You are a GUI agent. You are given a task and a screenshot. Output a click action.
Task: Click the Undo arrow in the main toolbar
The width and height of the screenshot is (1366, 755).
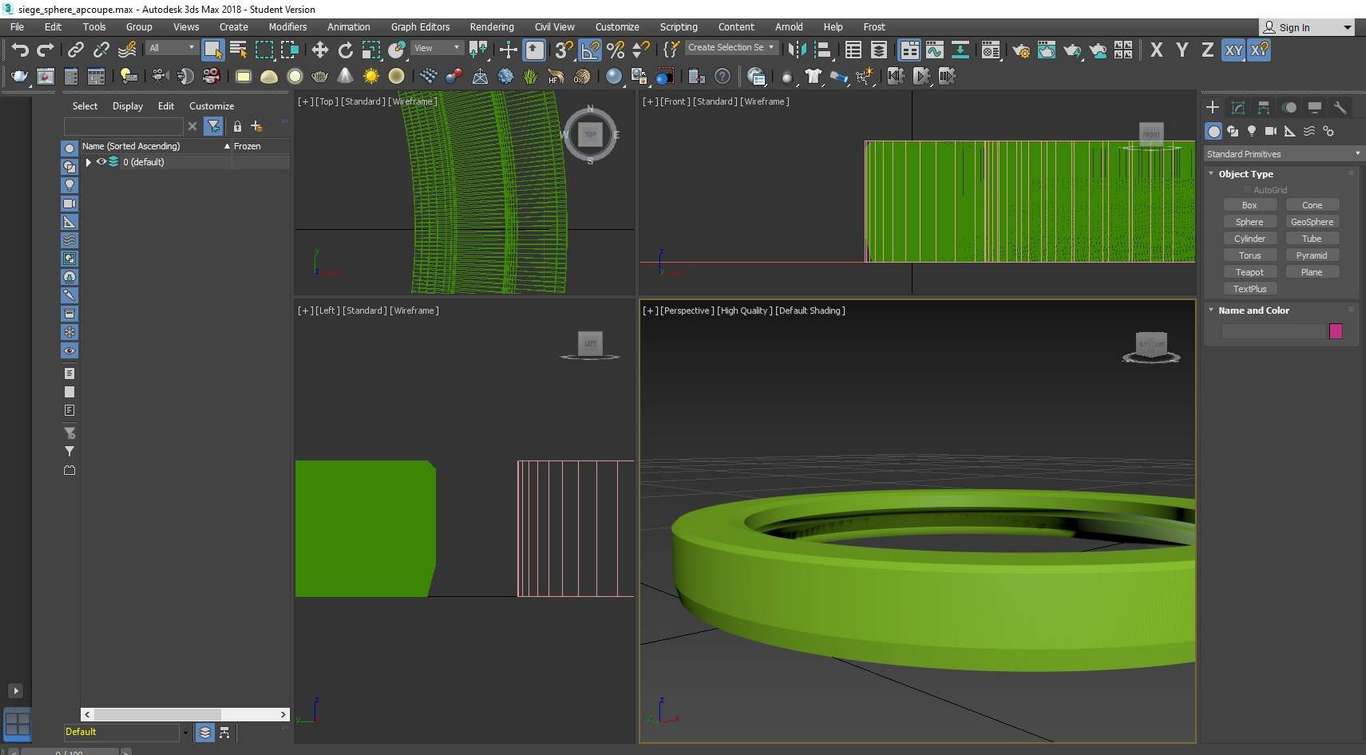(20, 49)
